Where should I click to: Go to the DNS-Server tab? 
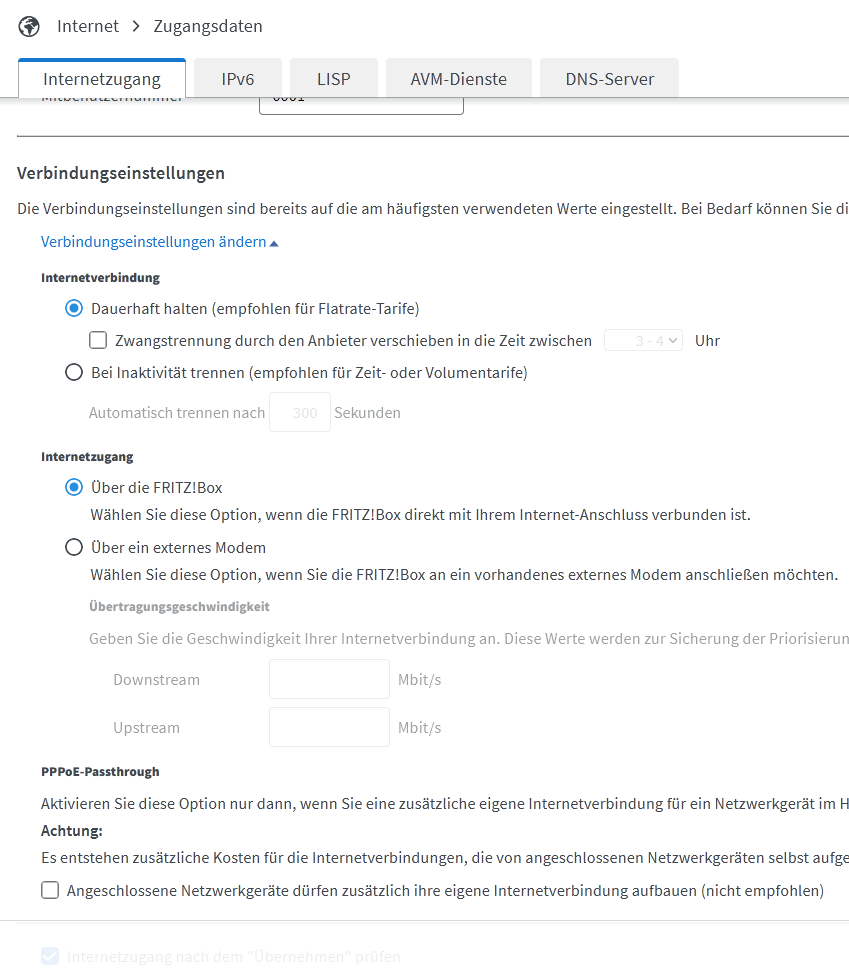(609, 79)
